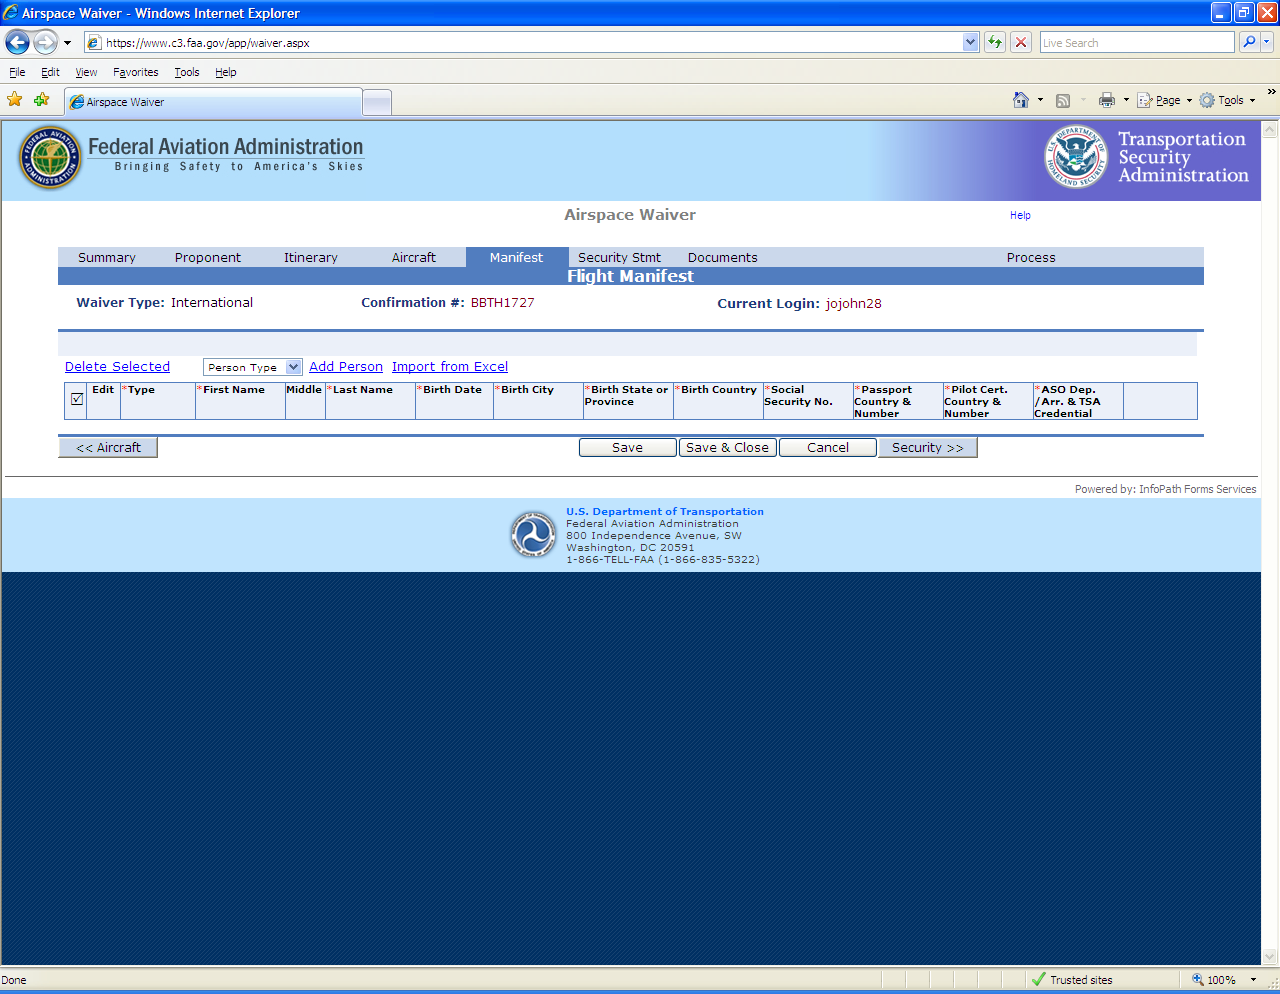1280x994 pixels.
Task: Switch to the Itinerary tab
Action: tap(311, 257)
